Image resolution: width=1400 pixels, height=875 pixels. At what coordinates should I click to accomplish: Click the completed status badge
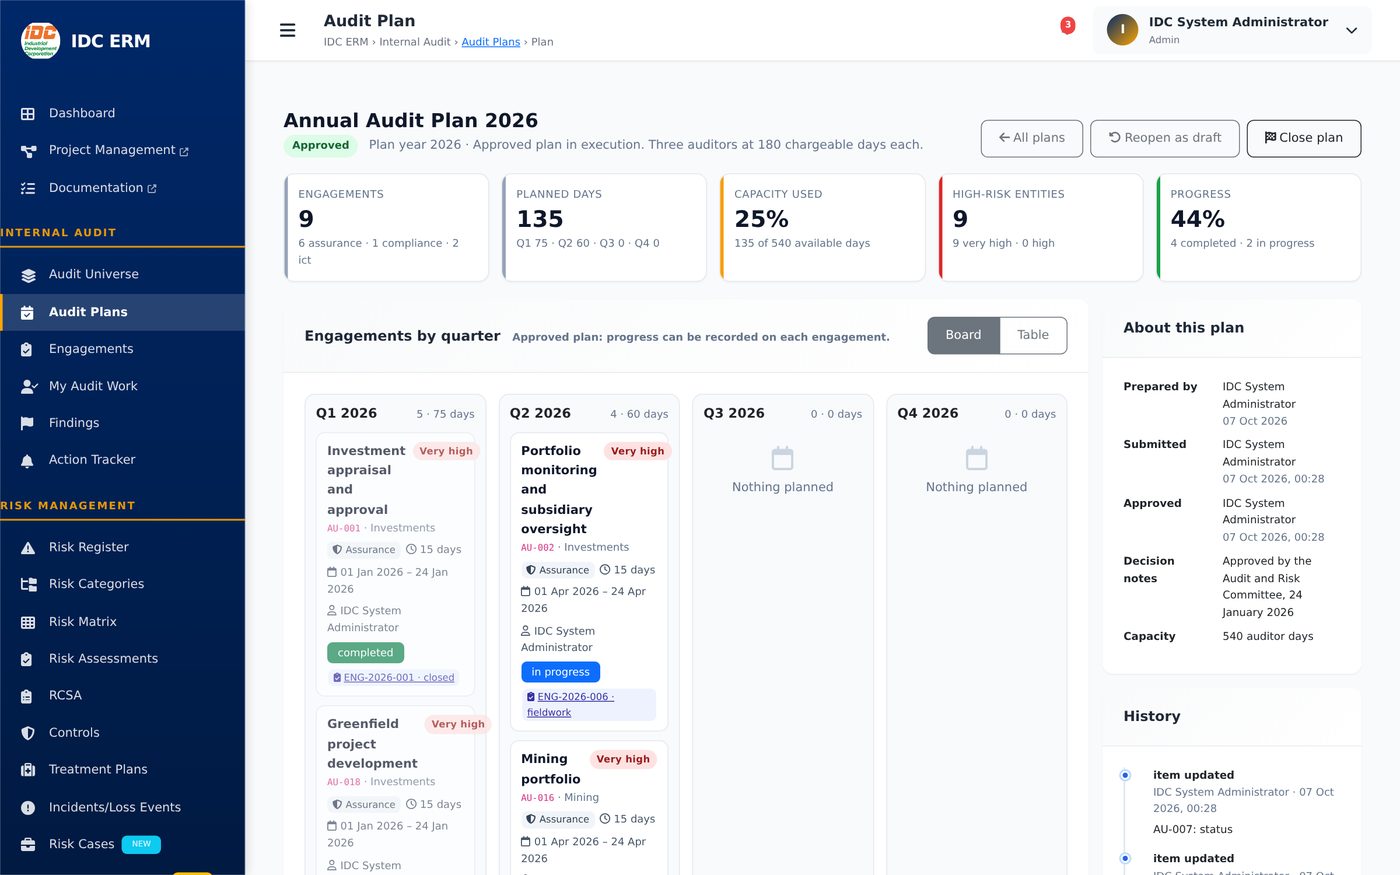(365, 653)
